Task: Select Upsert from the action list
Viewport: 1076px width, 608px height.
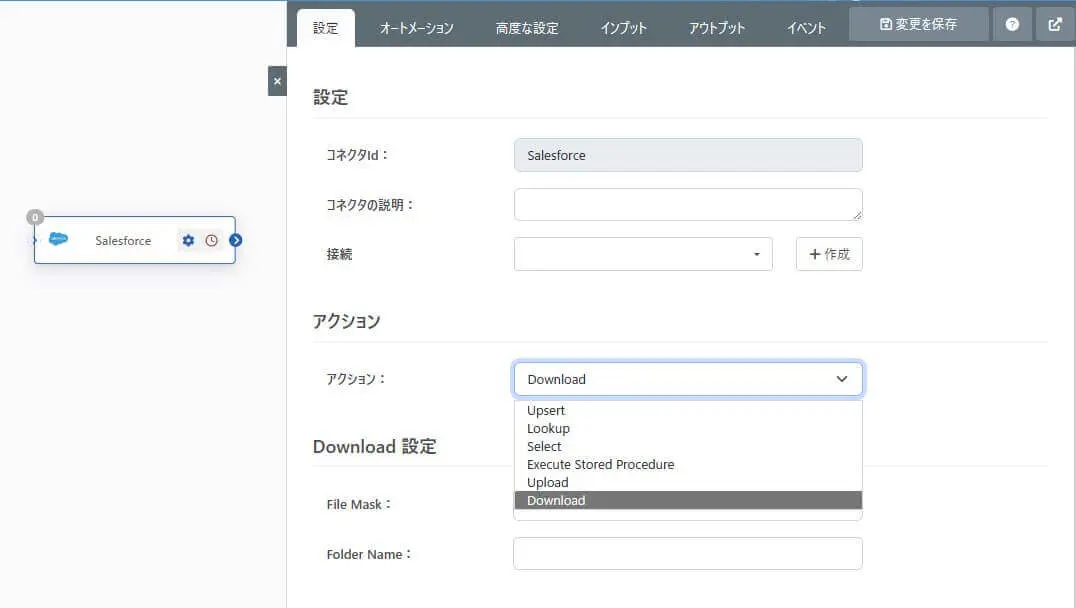Action: 546,410
